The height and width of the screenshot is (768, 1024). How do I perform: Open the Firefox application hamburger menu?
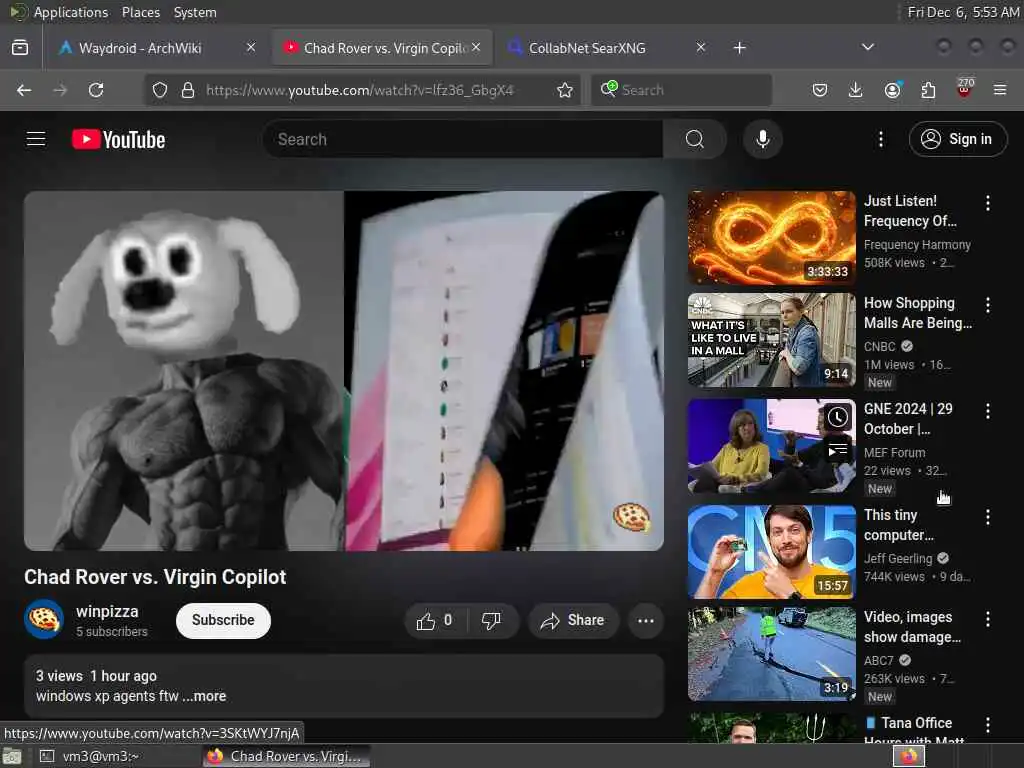1000,90
